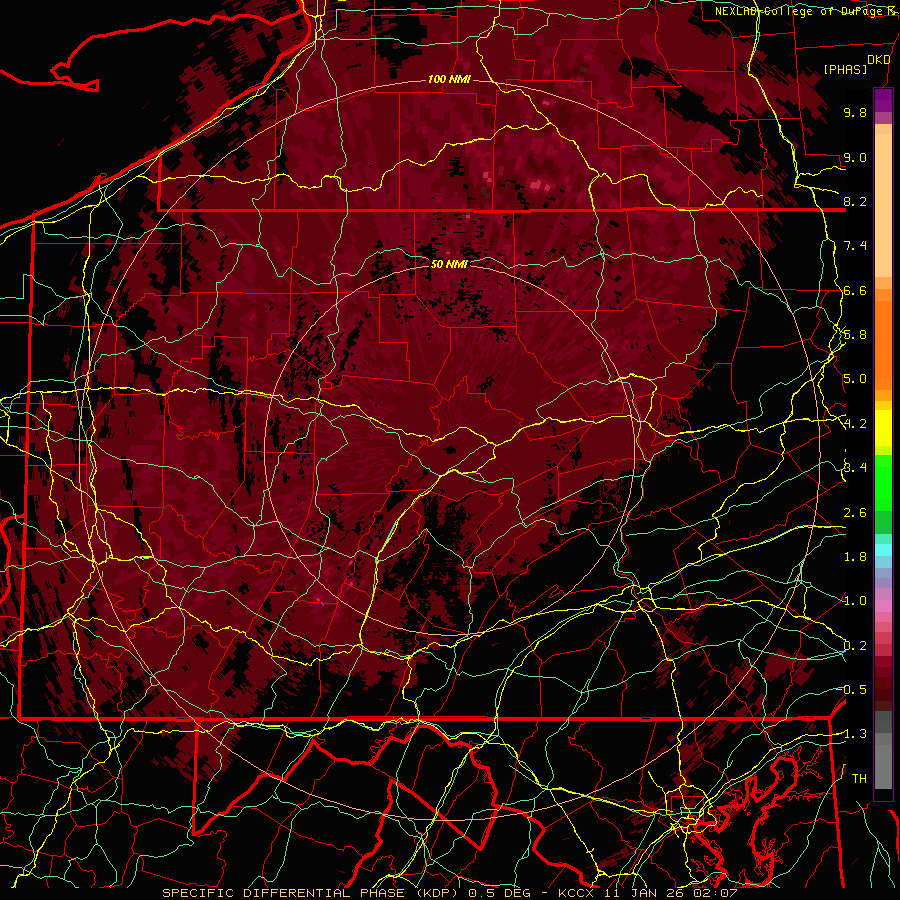The image size is (900, 900).
Task: Click the 11 JAN 26 date in the footer
Action: coord(646,893)
